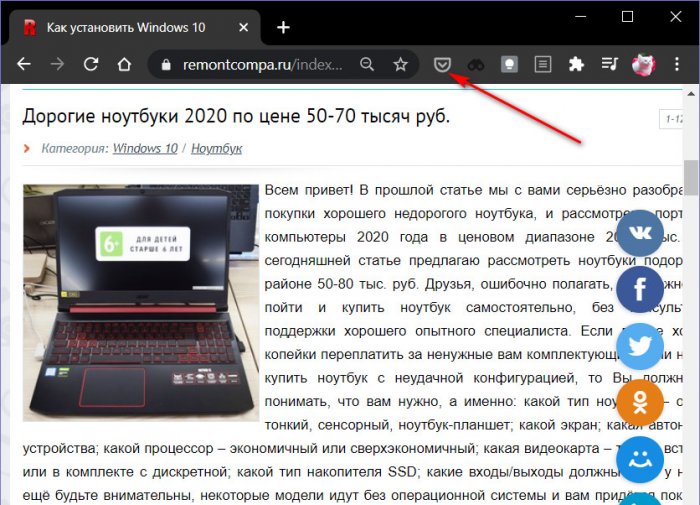Open the media control playlist icon
This screenshot has height=505, width=700.
click(608, 64)
